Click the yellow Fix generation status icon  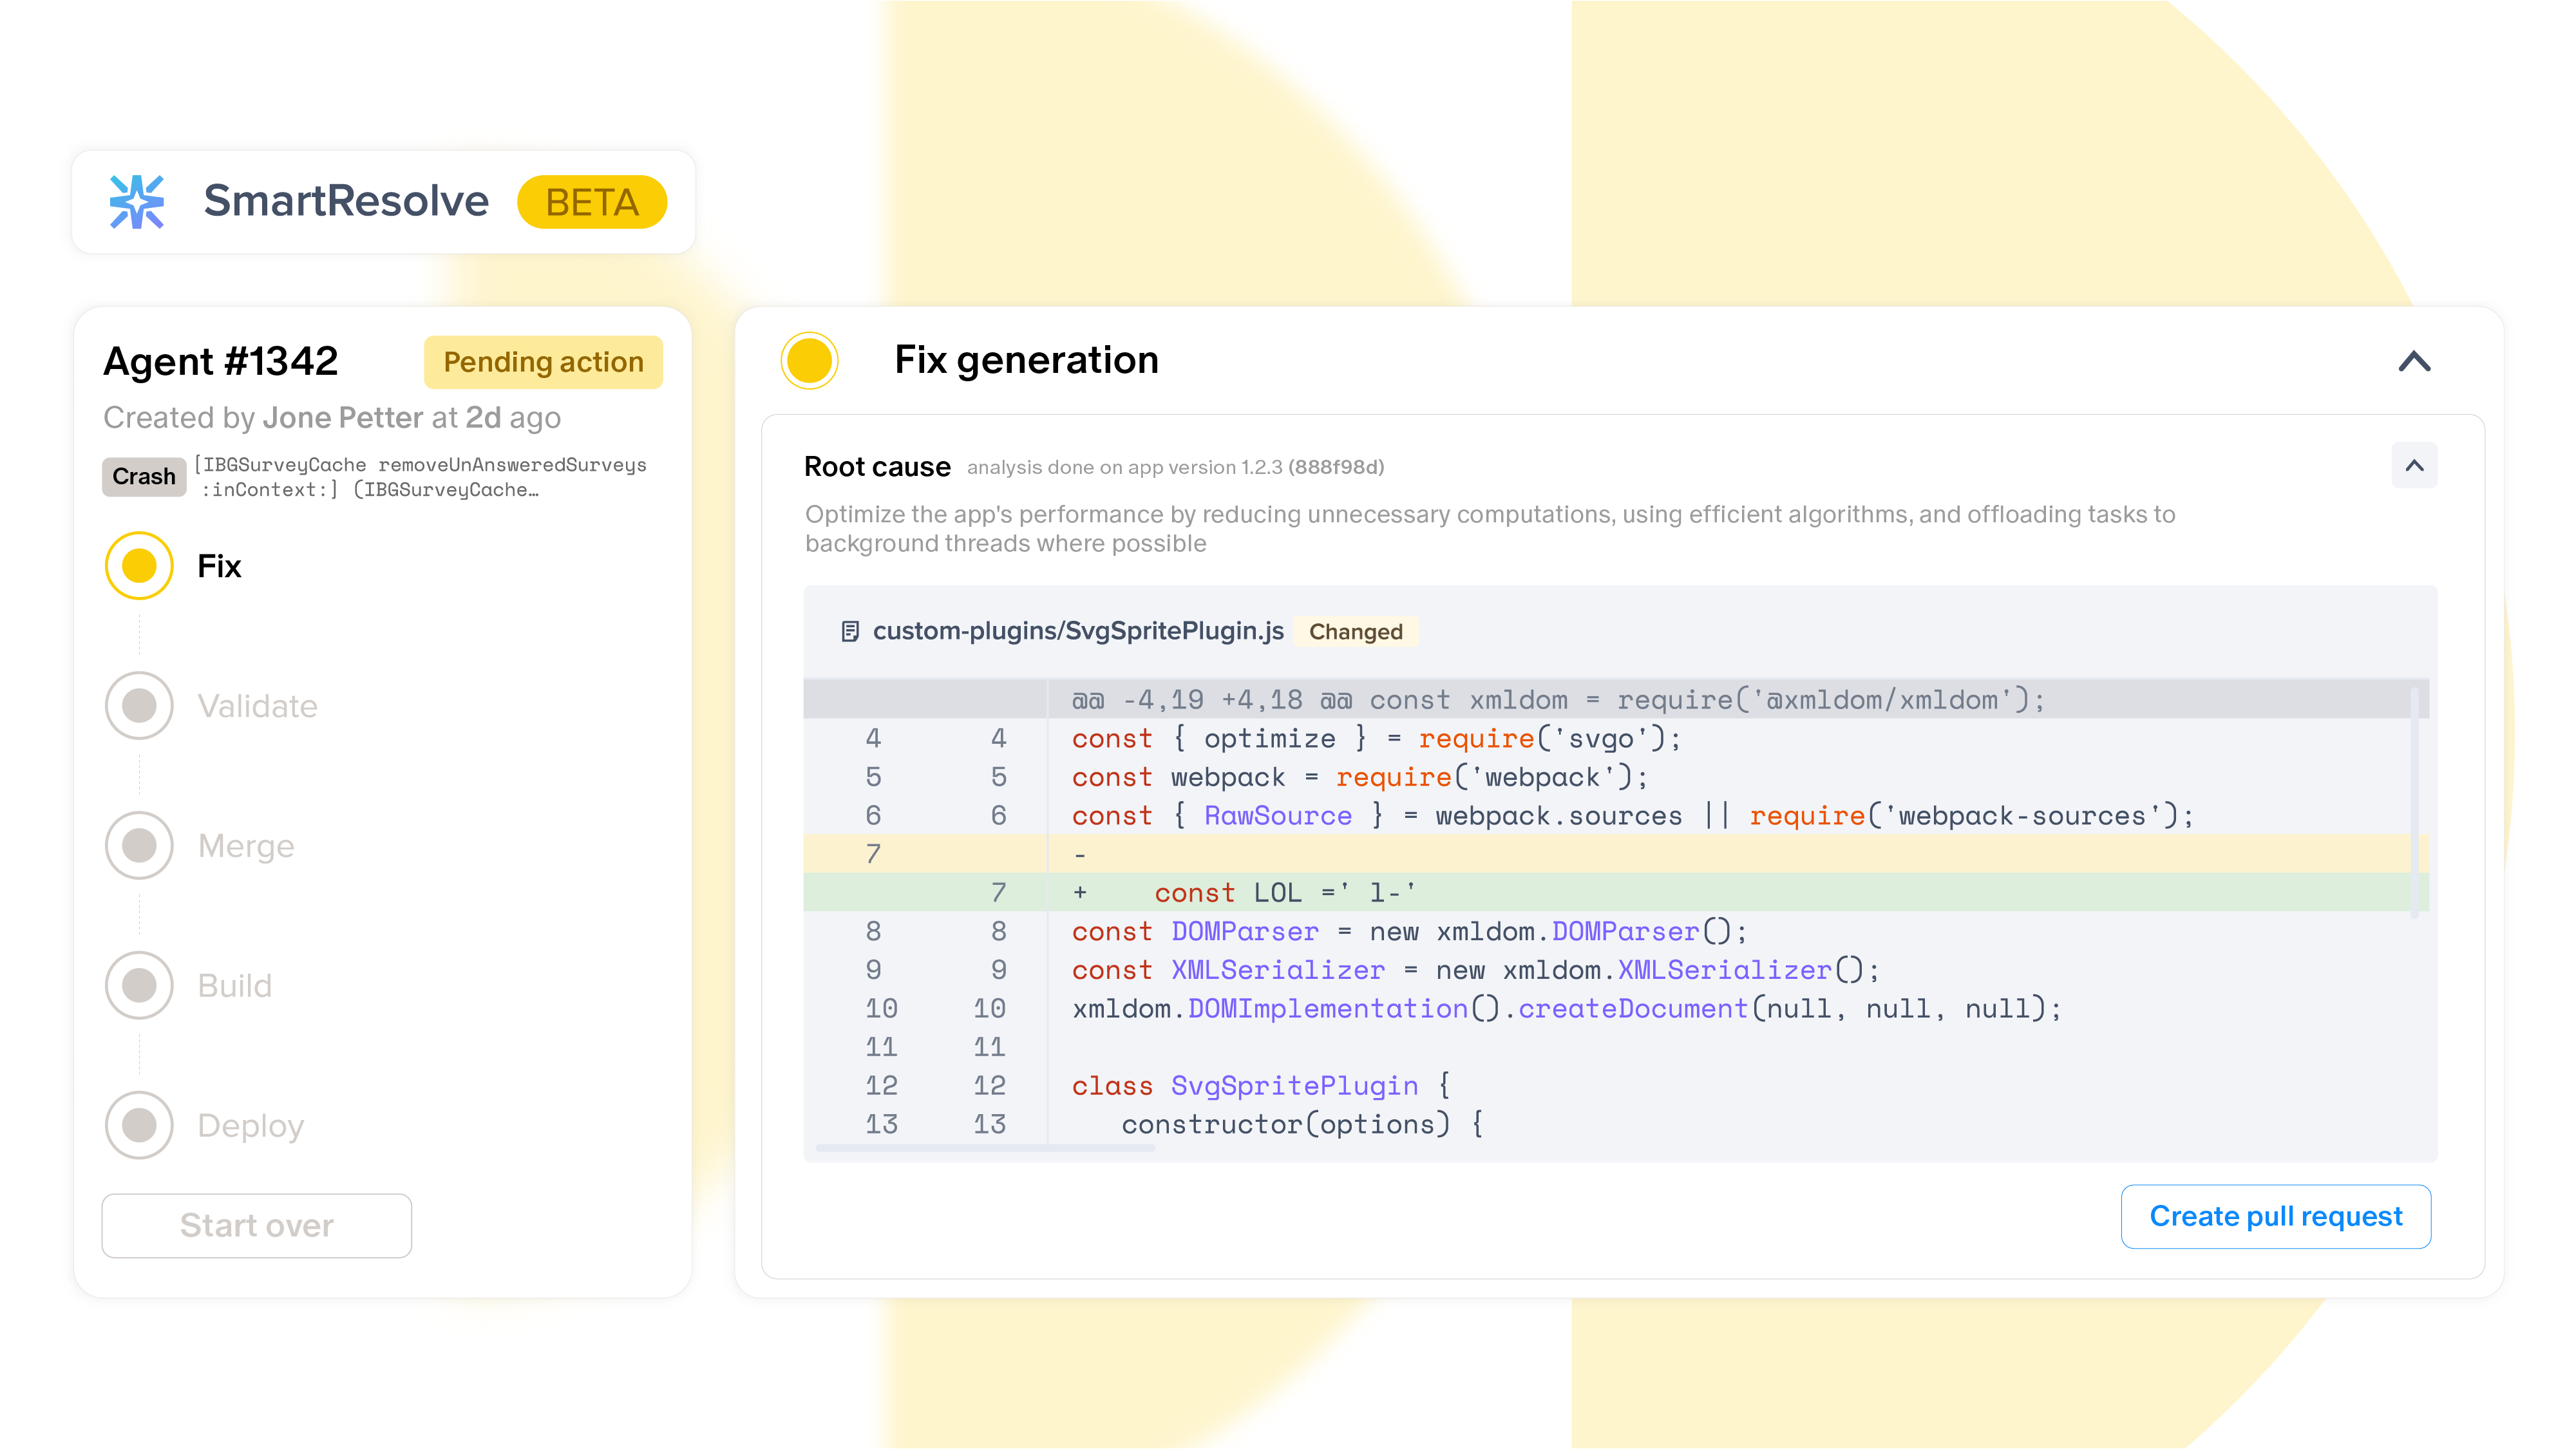pos(809,360)
